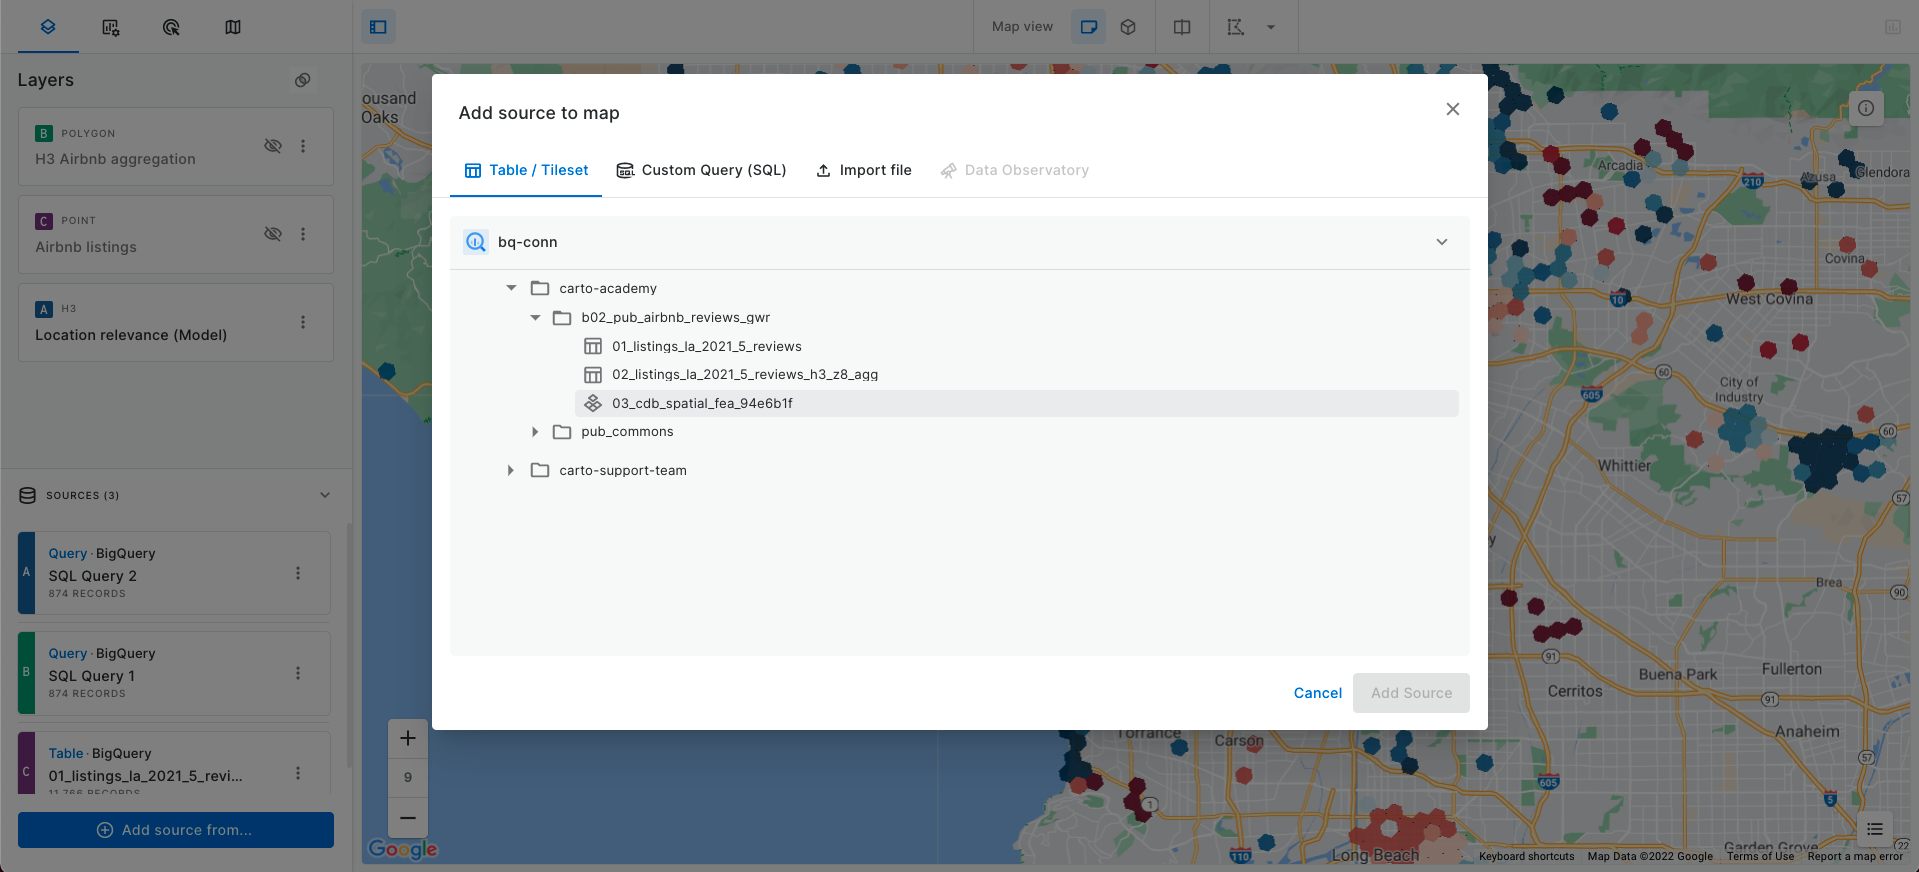Switch to Import file tab
Image resolution: width=1919 pixels, height=872 pixels.
(x=864, y=170)
